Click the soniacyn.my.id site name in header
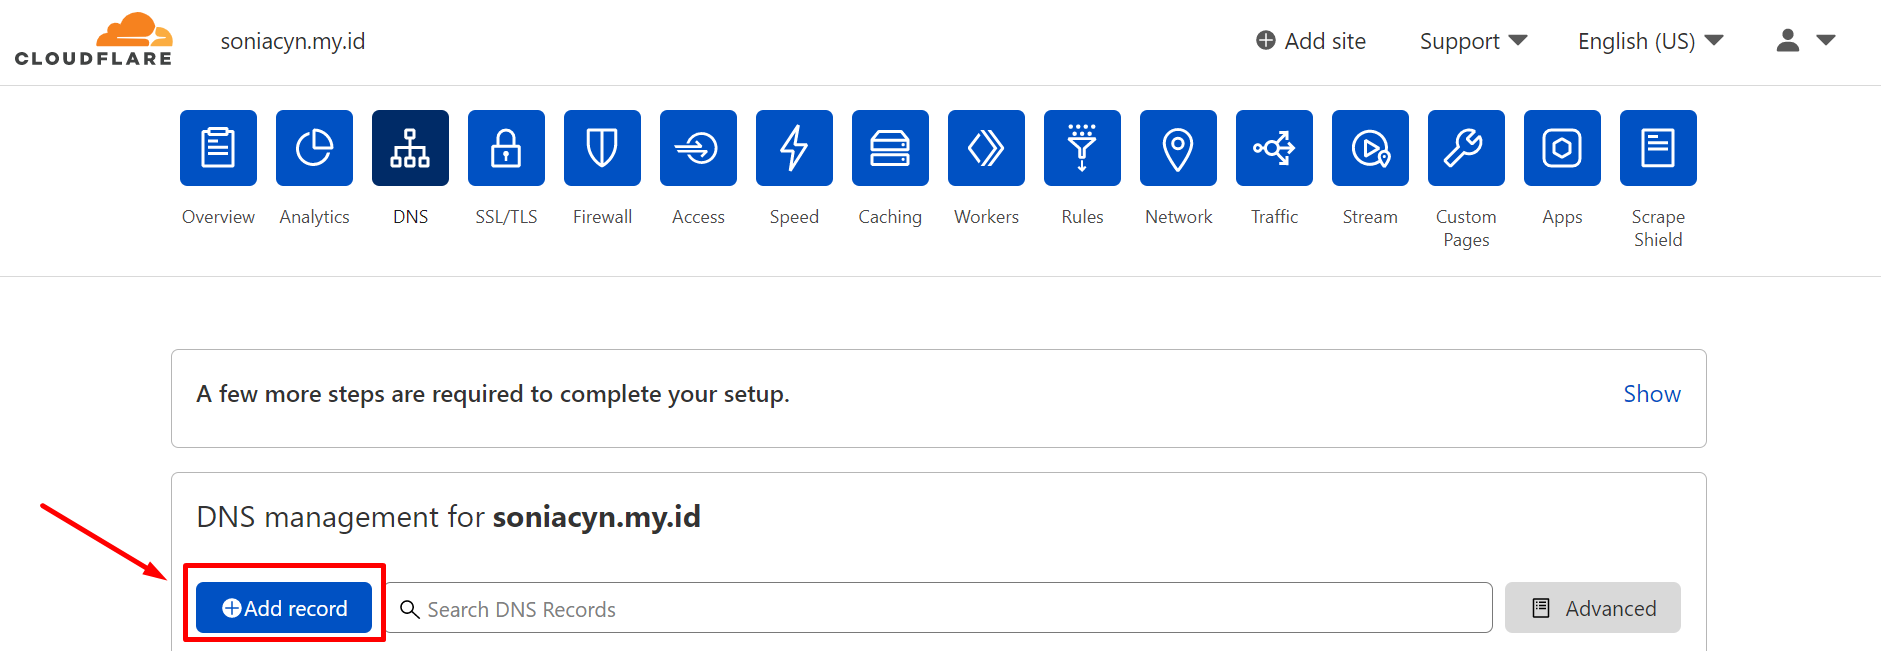 coord(293,41)
